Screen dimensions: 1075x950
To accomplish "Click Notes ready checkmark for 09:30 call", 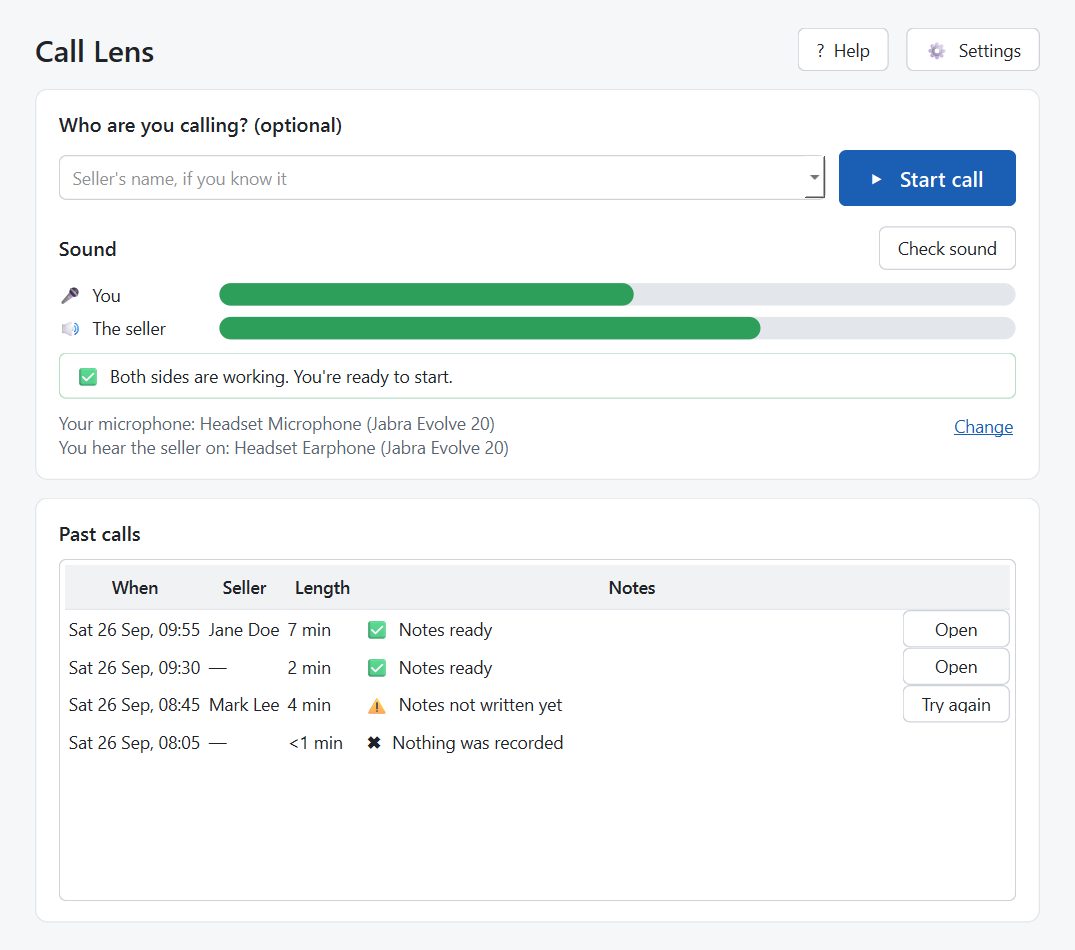I will pos(377,668).
